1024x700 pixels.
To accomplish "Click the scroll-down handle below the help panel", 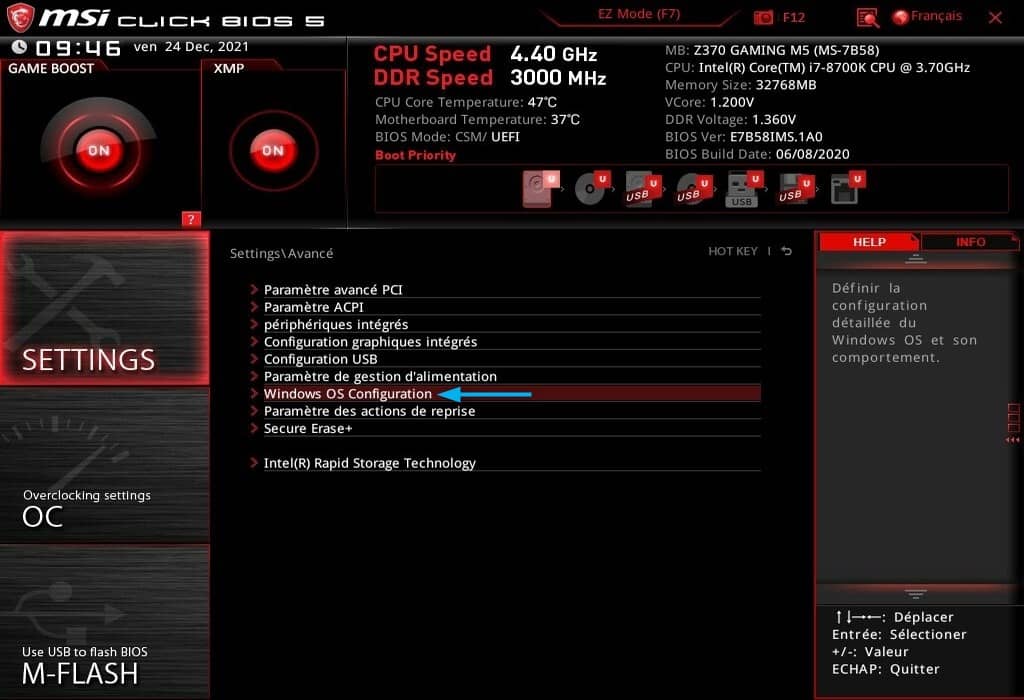I will point(916,594).
